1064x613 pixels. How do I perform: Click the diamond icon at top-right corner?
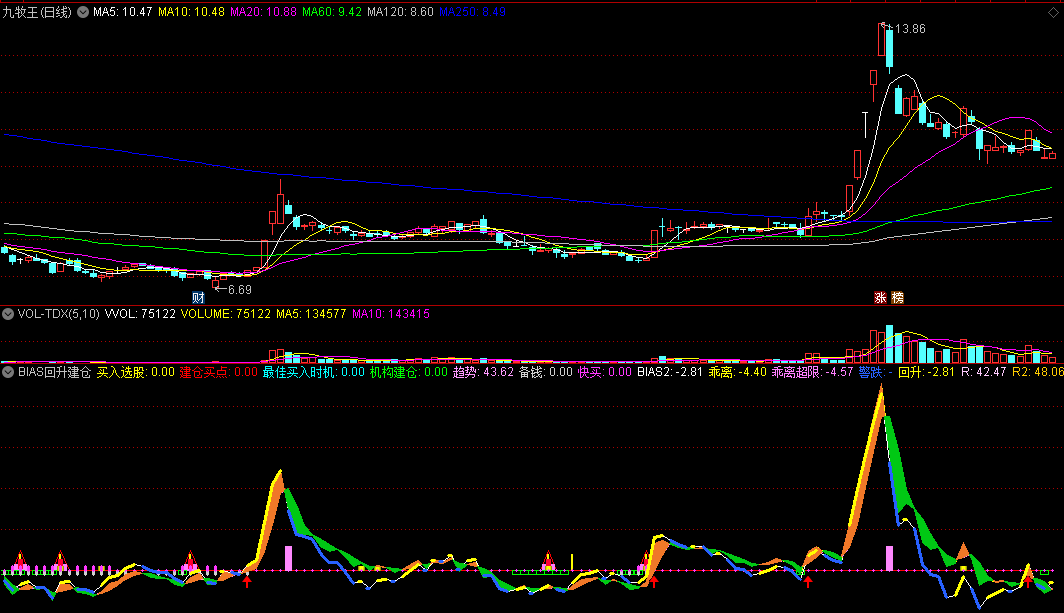point(1053,12)
